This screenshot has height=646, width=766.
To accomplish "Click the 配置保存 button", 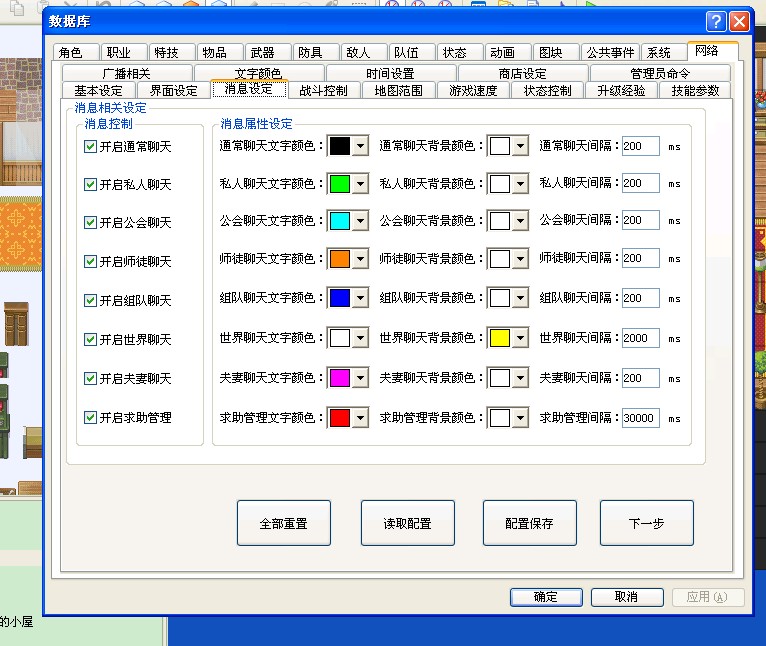I will (530, 523).
